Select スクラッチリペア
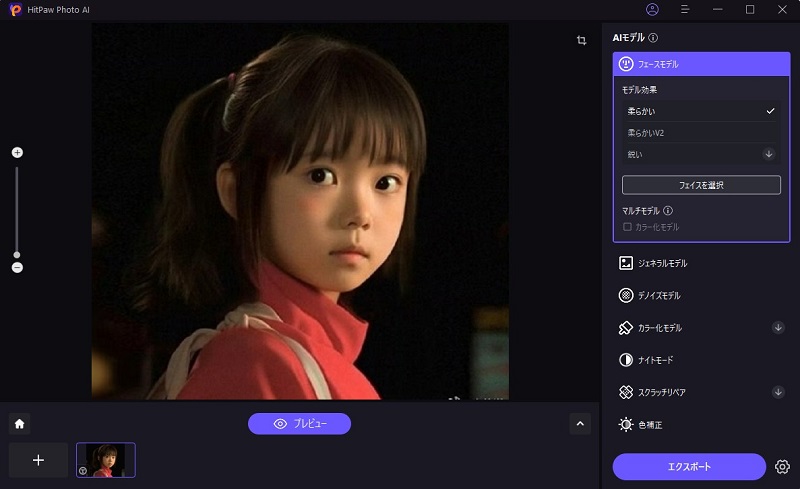 (x=702, y=392)
